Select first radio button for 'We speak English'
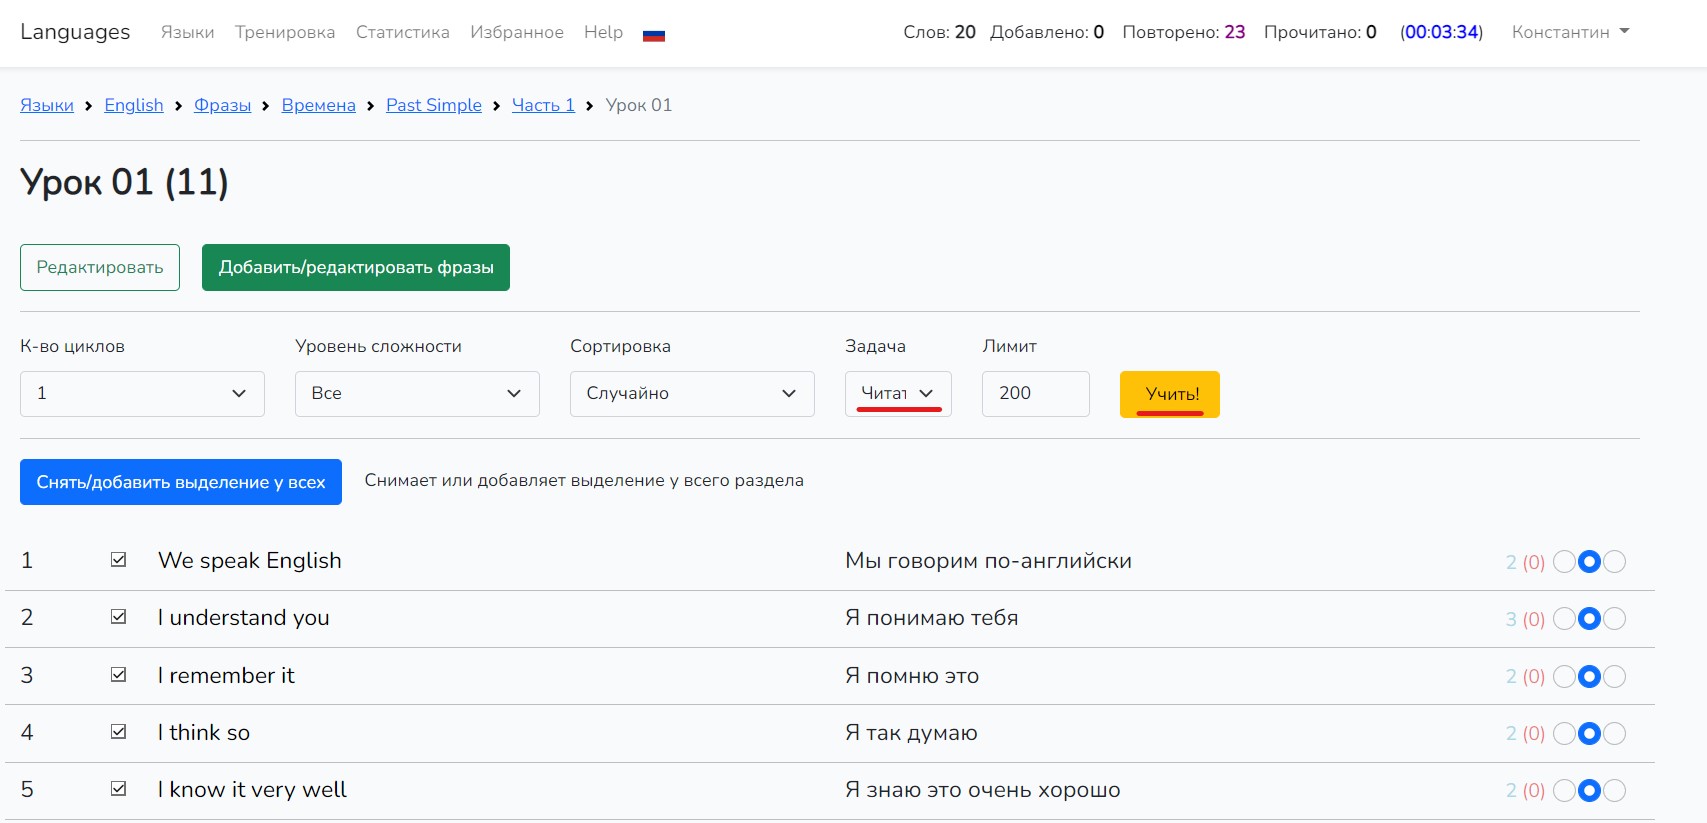This screenshot has width=1707, height=823. [x=1564, y=562]
